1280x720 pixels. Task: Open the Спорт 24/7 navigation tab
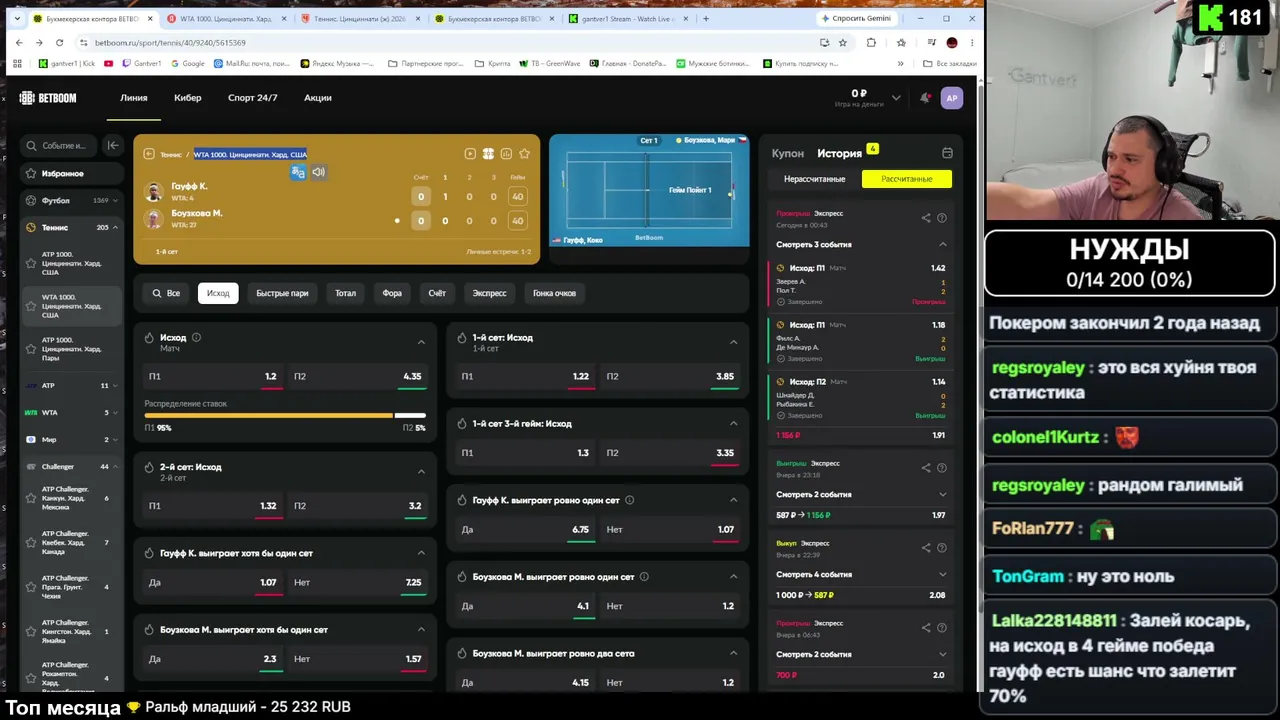click(x=252, y=98)
